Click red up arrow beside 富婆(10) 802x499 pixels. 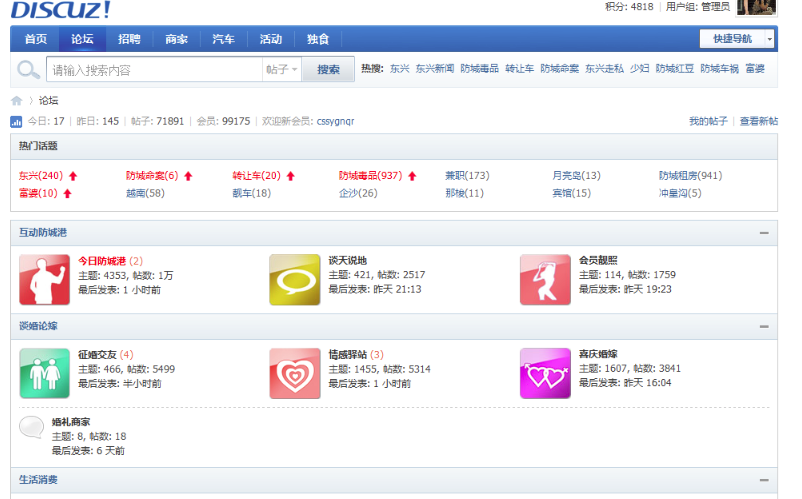68,193
